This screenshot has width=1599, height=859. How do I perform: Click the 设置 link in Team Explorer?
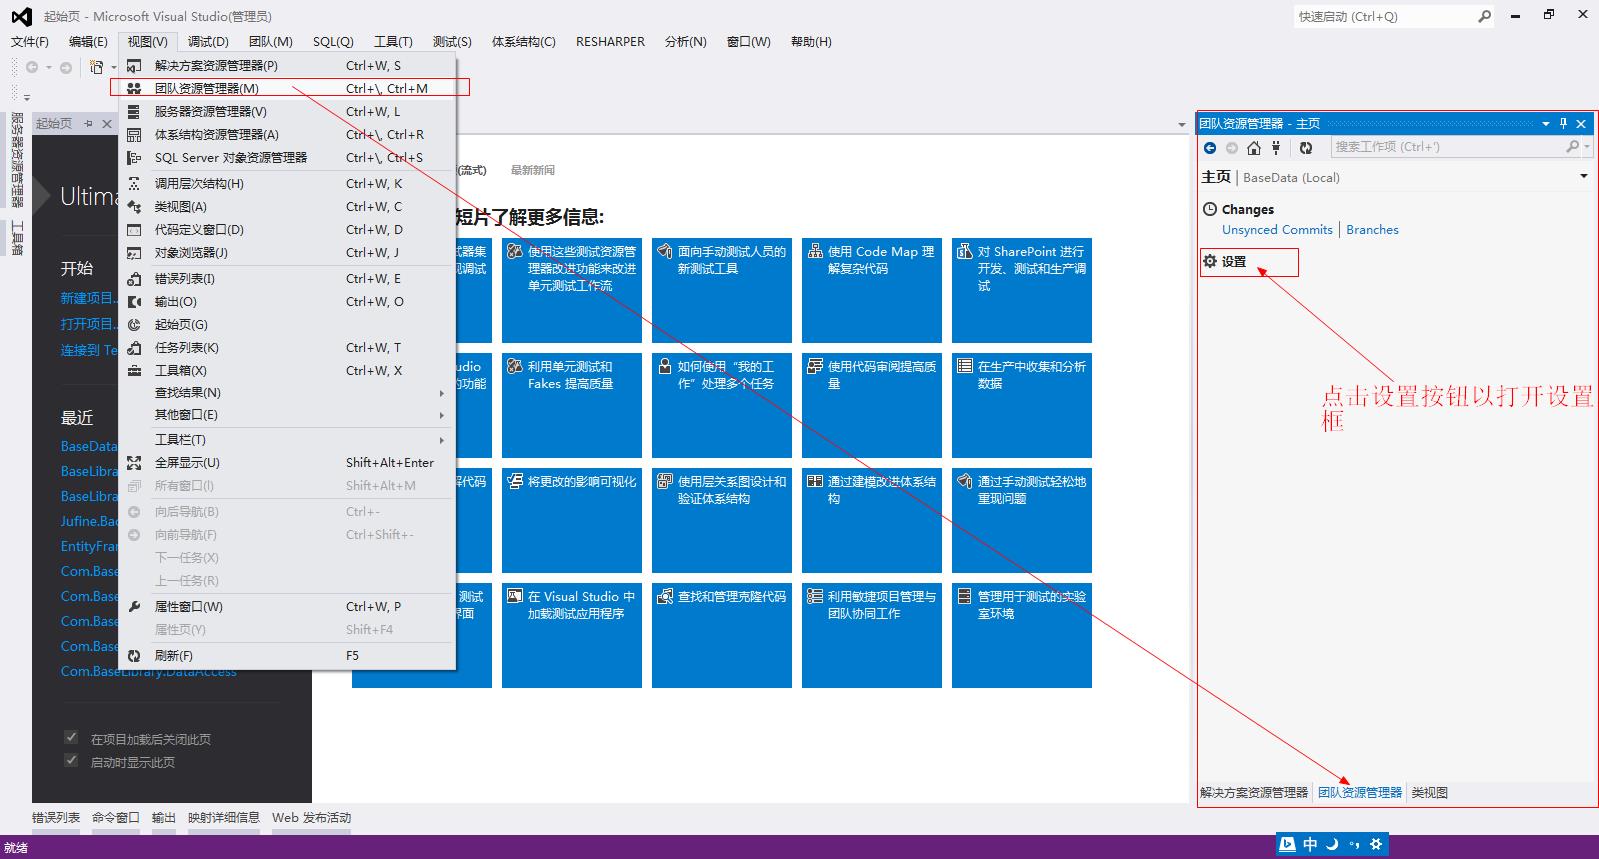[x=1234, y=261]
